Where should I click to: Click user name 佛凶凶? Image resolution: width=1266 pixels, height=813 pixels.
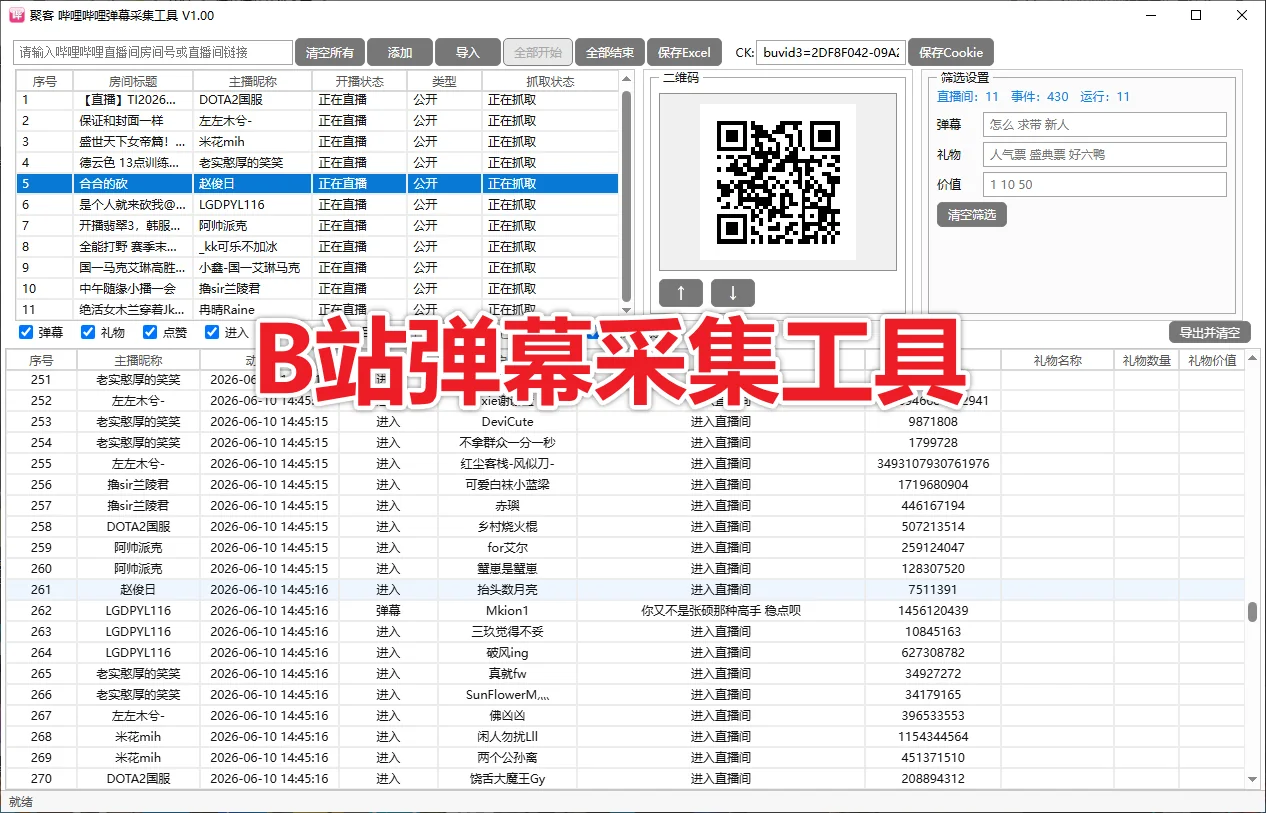[x=507, y=715]
